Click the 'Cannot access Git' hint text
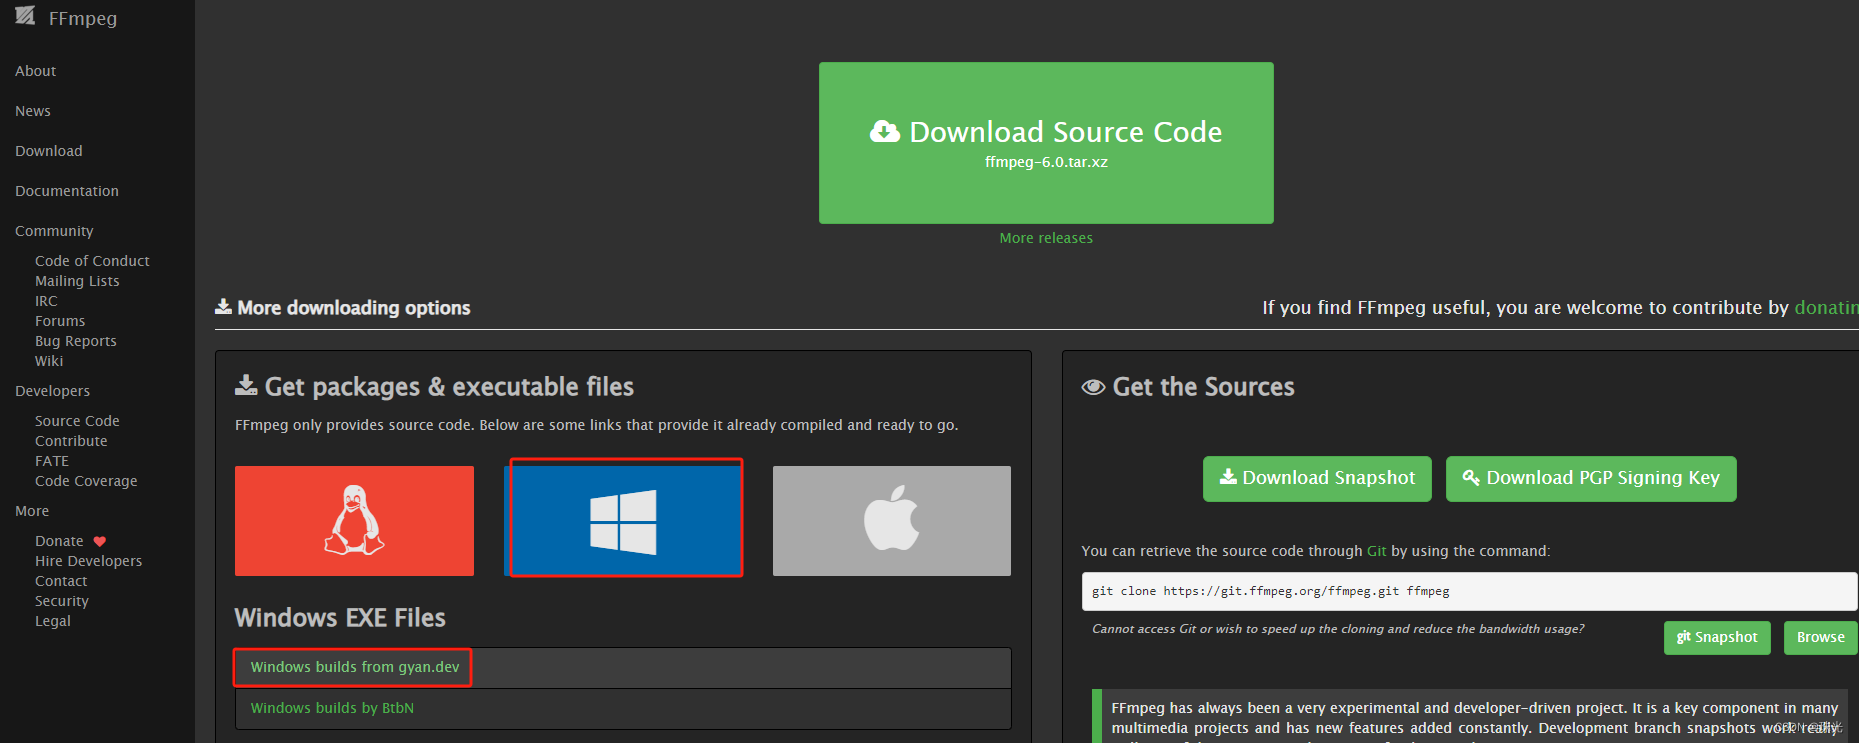Screen dimensions: 1859x743 click(1338, 629)
